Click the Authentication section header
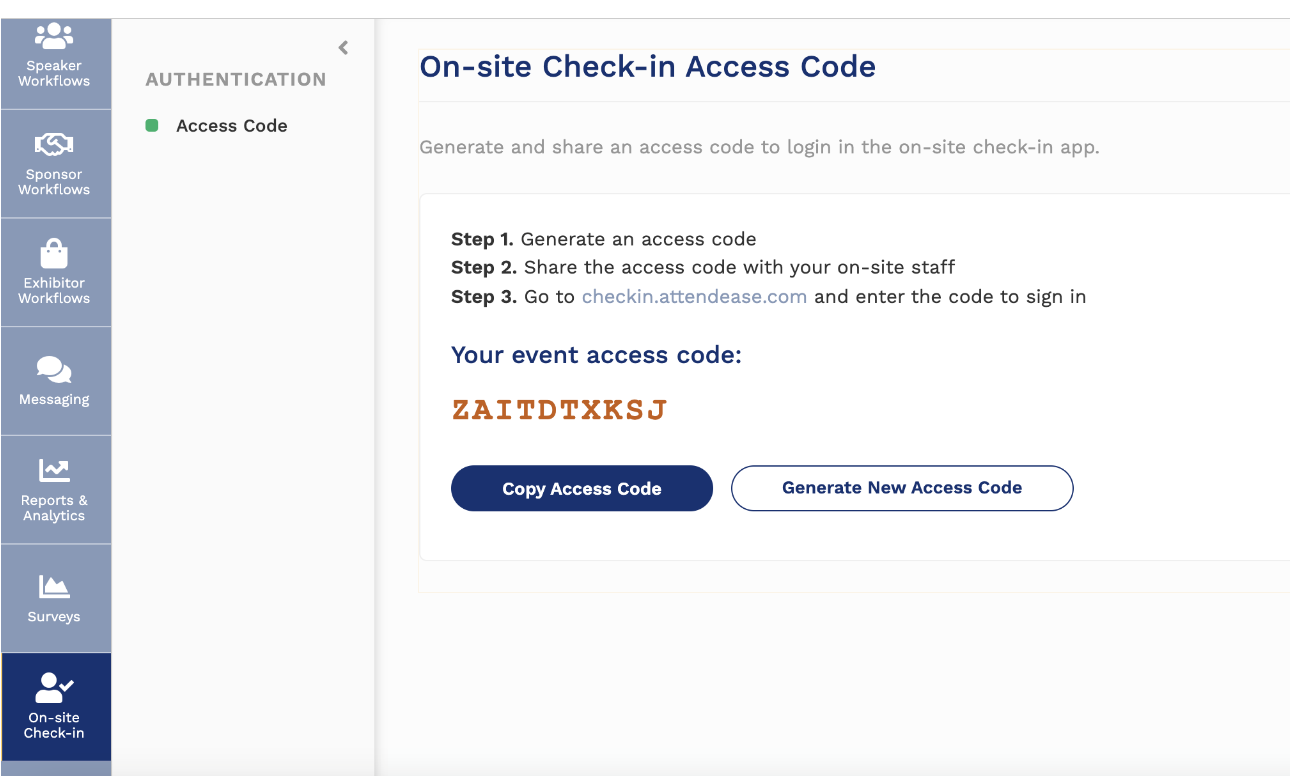The image size is (1290, 776). pyautogui.click(x=236, y=79)
